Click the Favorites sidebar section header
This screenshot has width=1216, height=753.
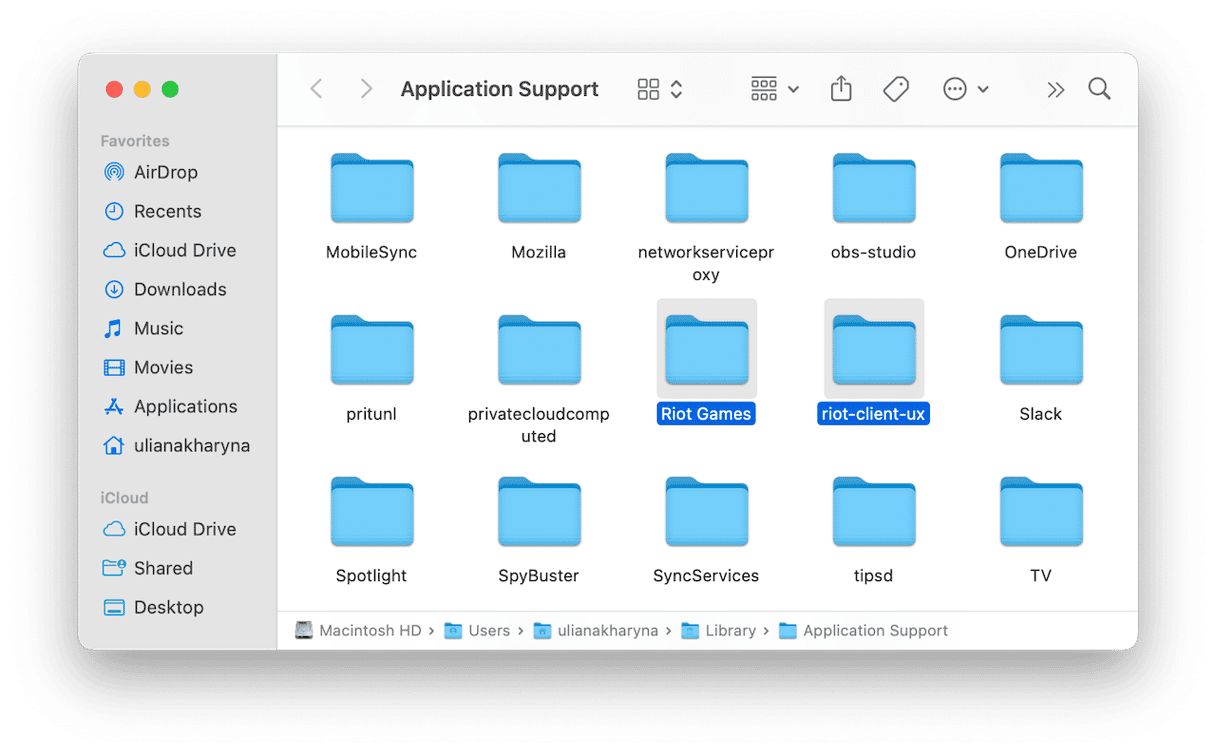[135, 141]
